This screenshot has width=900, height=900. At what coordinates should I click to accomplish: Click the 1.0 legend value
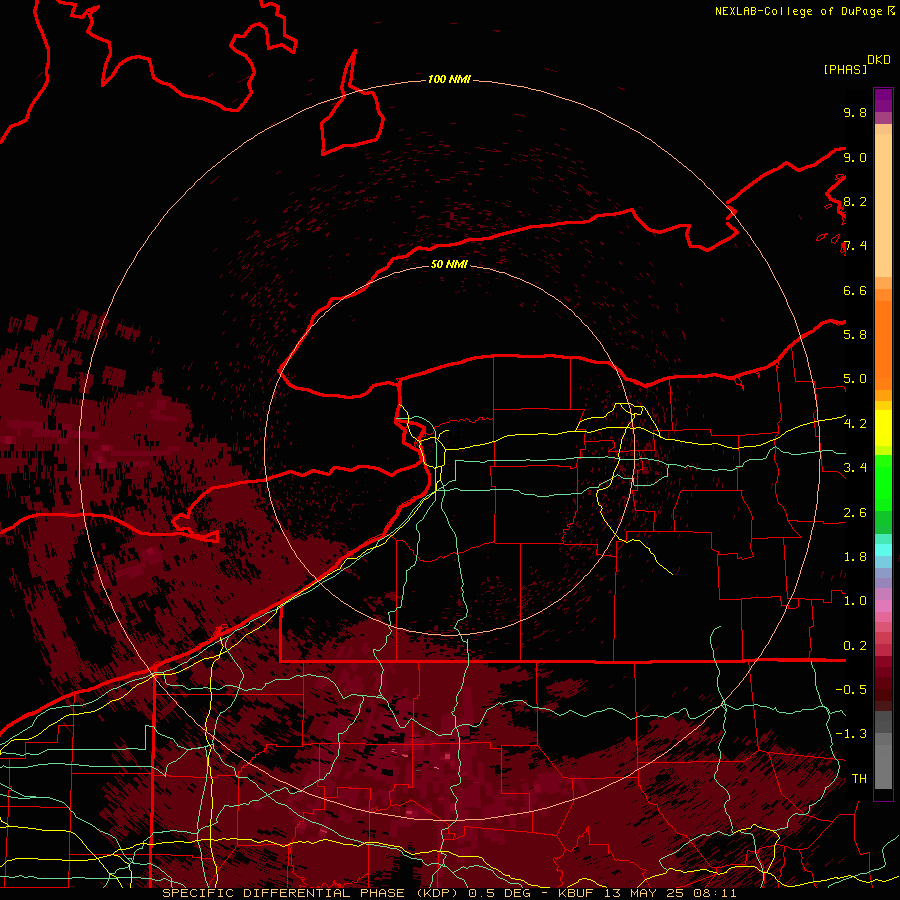tap(855, 601)
